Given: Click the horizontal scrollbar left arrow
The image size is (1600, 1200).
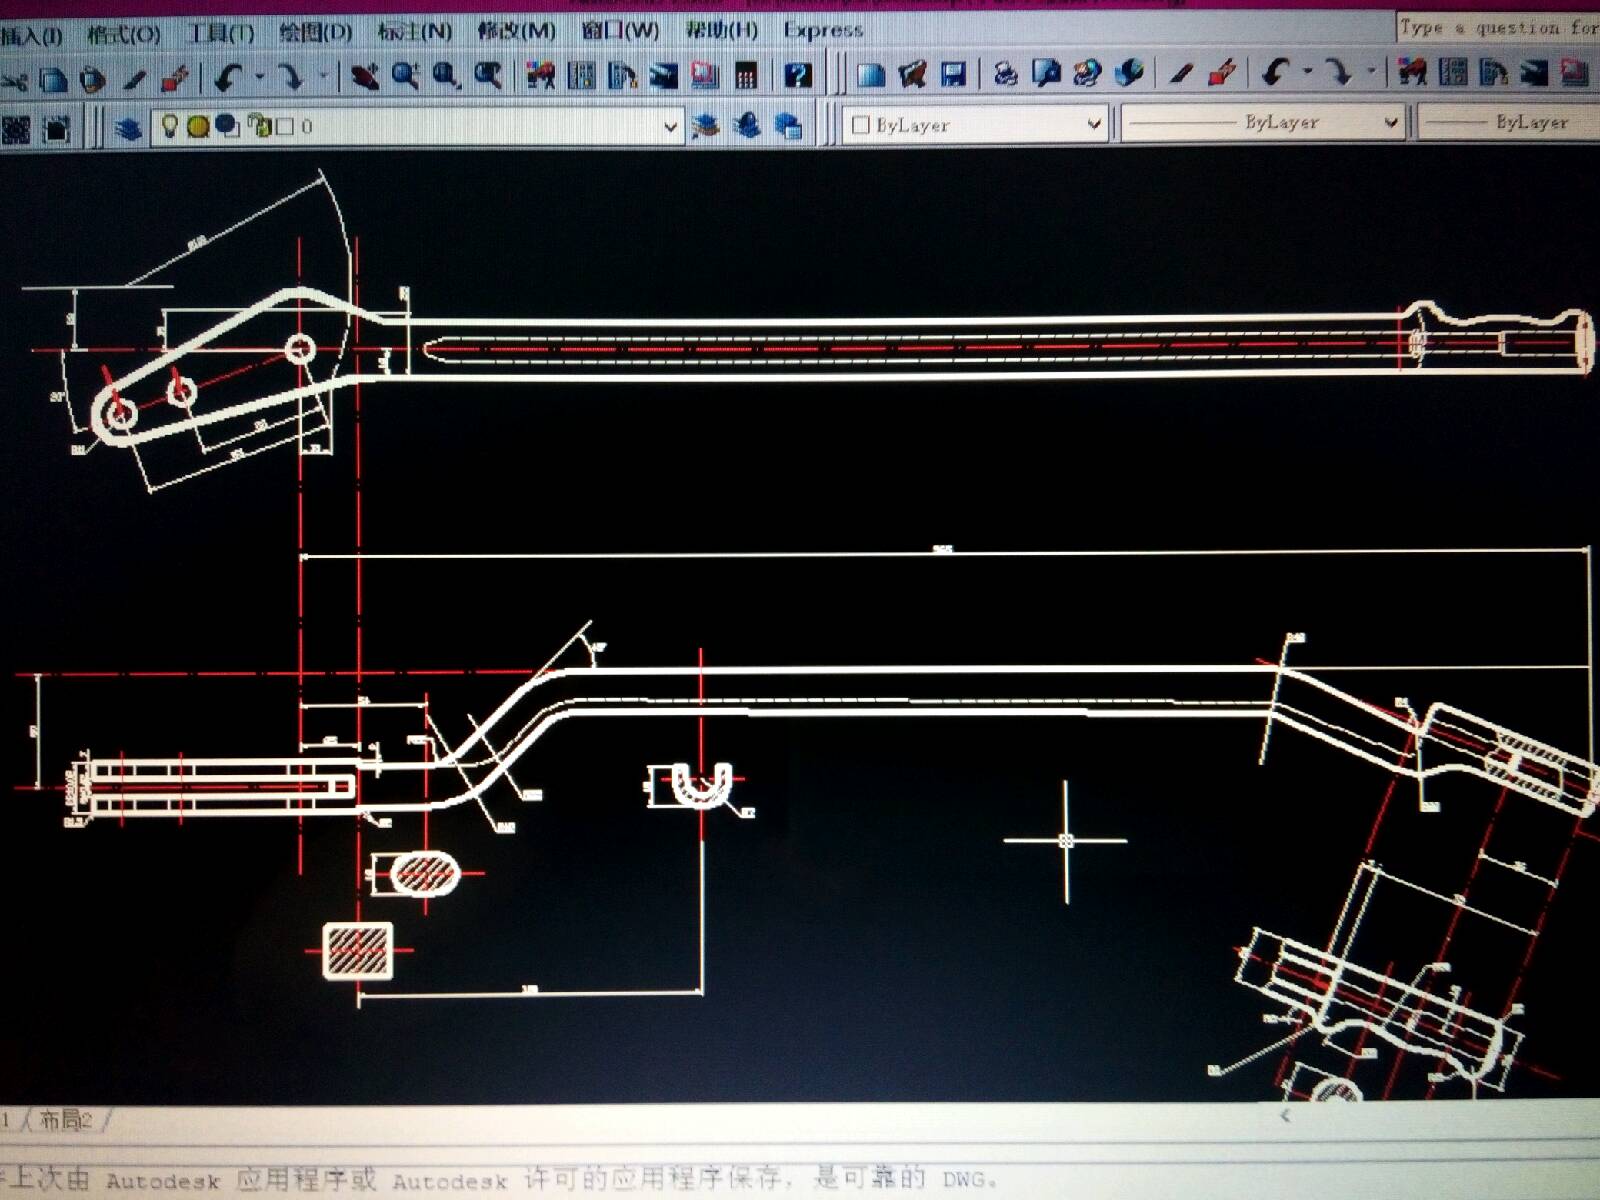Looking at the screenshot, I should (1285, 1115).
